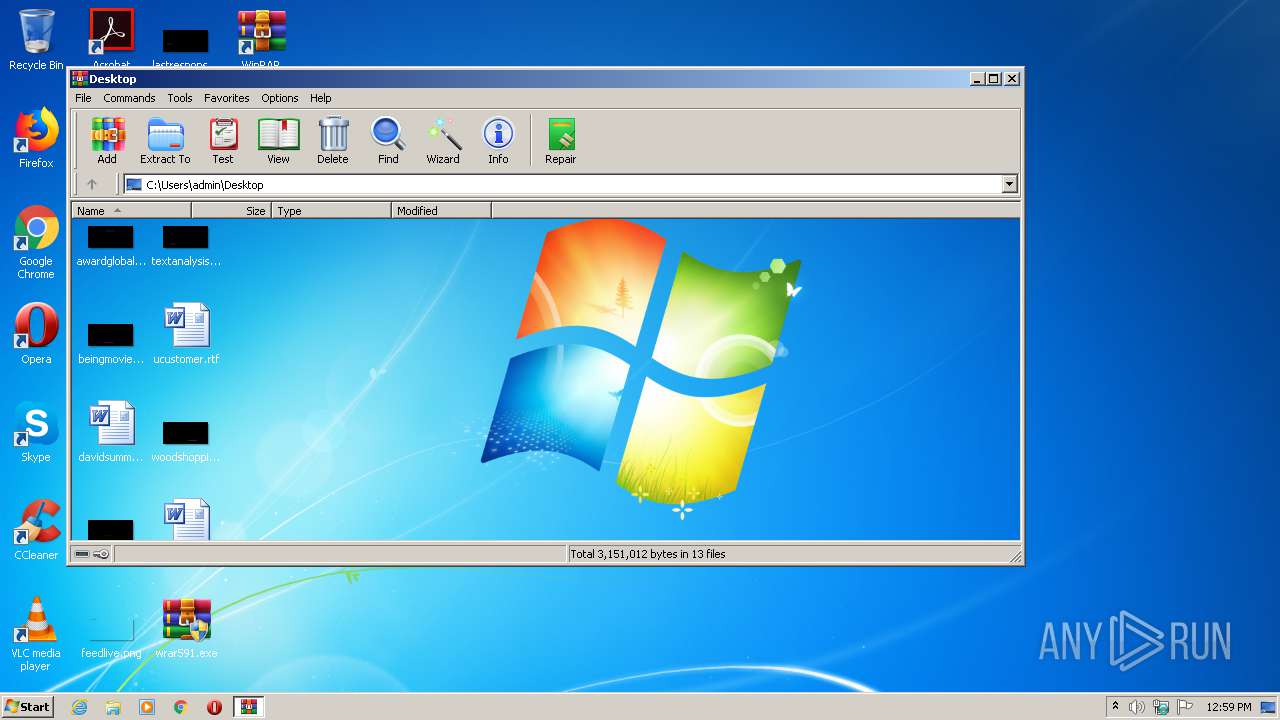Click the Start button

point(27,707)
